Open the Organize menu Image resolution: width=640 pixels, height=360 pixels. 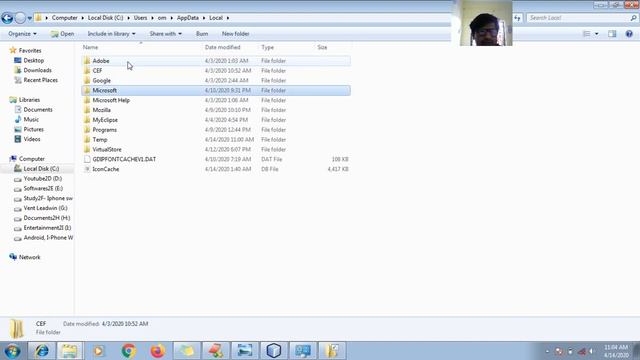[22, 34]
